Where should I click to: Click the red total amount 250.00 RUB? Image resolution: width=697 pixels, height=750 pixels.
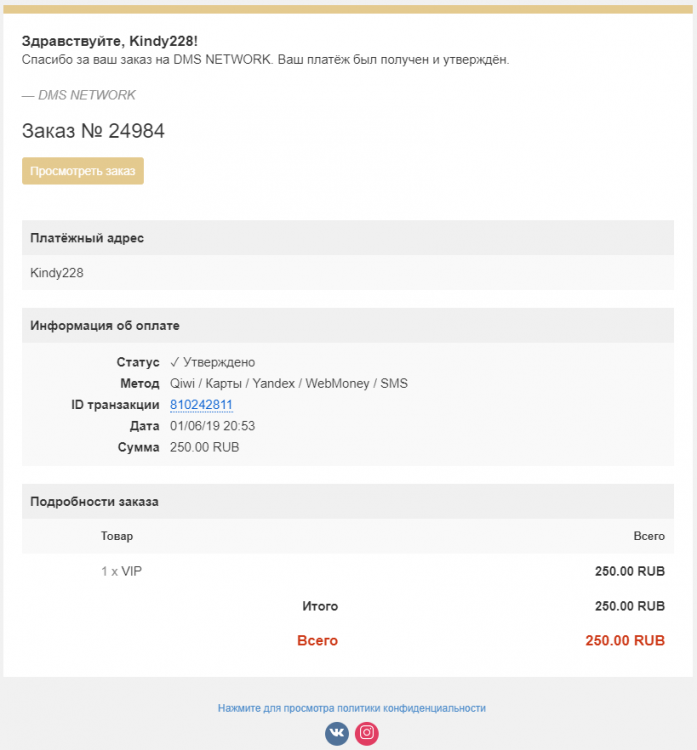click(624, 640)
